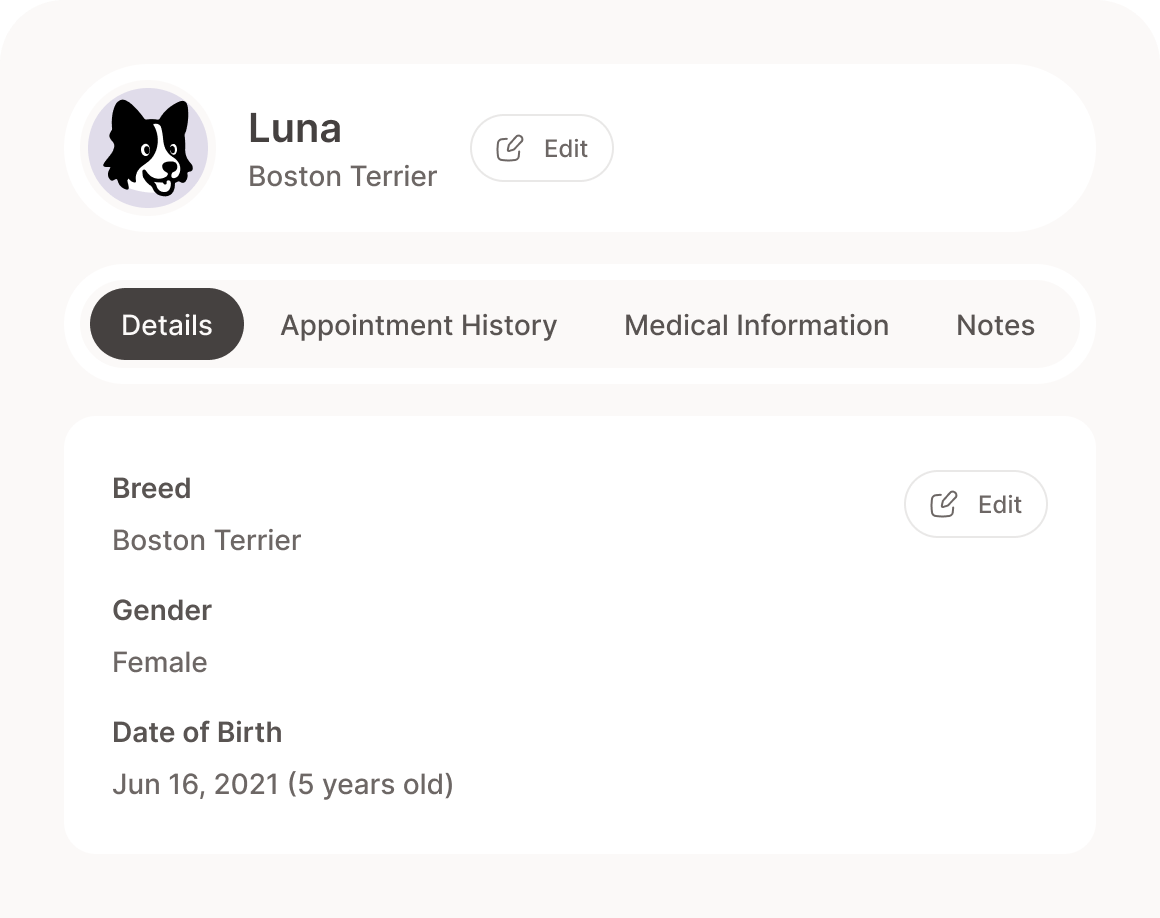Select the Details tab
Image resolution: width=1160 pixels, height=918 pixels.
click(166, 324)
